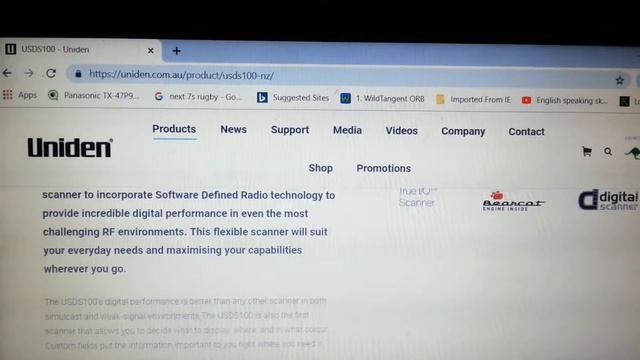Screen dimensions: 640x360
Task: Open the shopping cart icon
Action: pos(587,152)
